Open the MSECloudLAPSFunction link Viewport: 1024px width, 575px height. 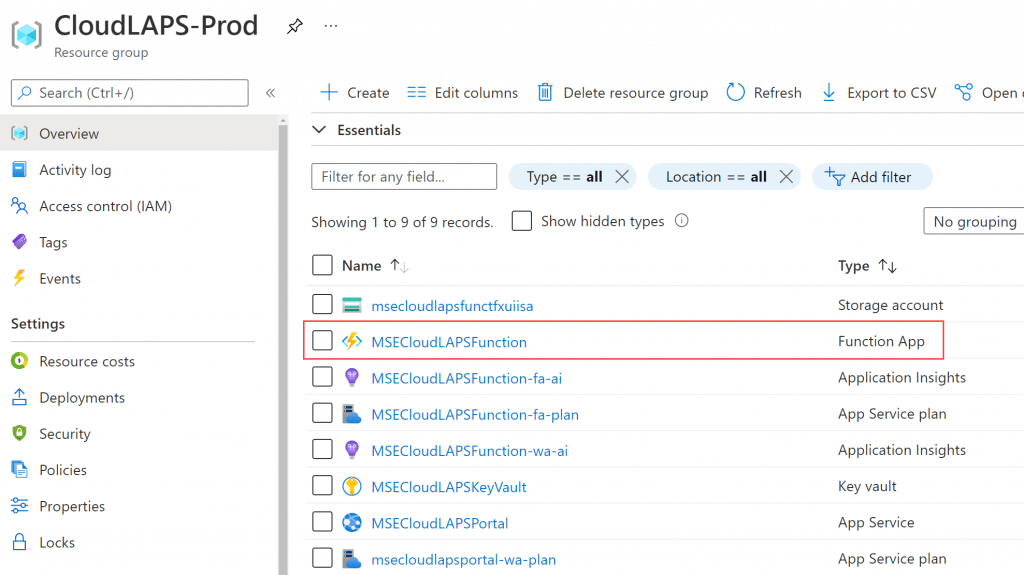click(x=449, y=342)
